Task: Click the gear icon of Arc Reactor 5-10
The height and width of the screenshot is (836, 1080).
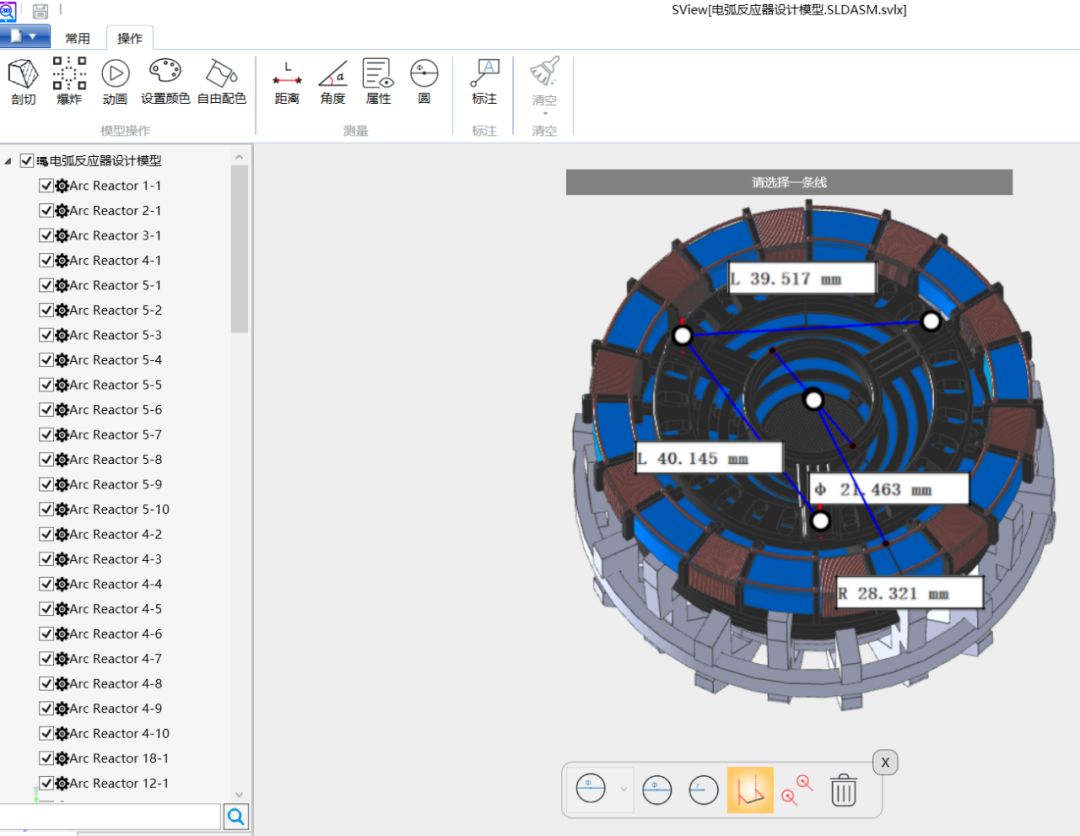Action: (62, 510)
